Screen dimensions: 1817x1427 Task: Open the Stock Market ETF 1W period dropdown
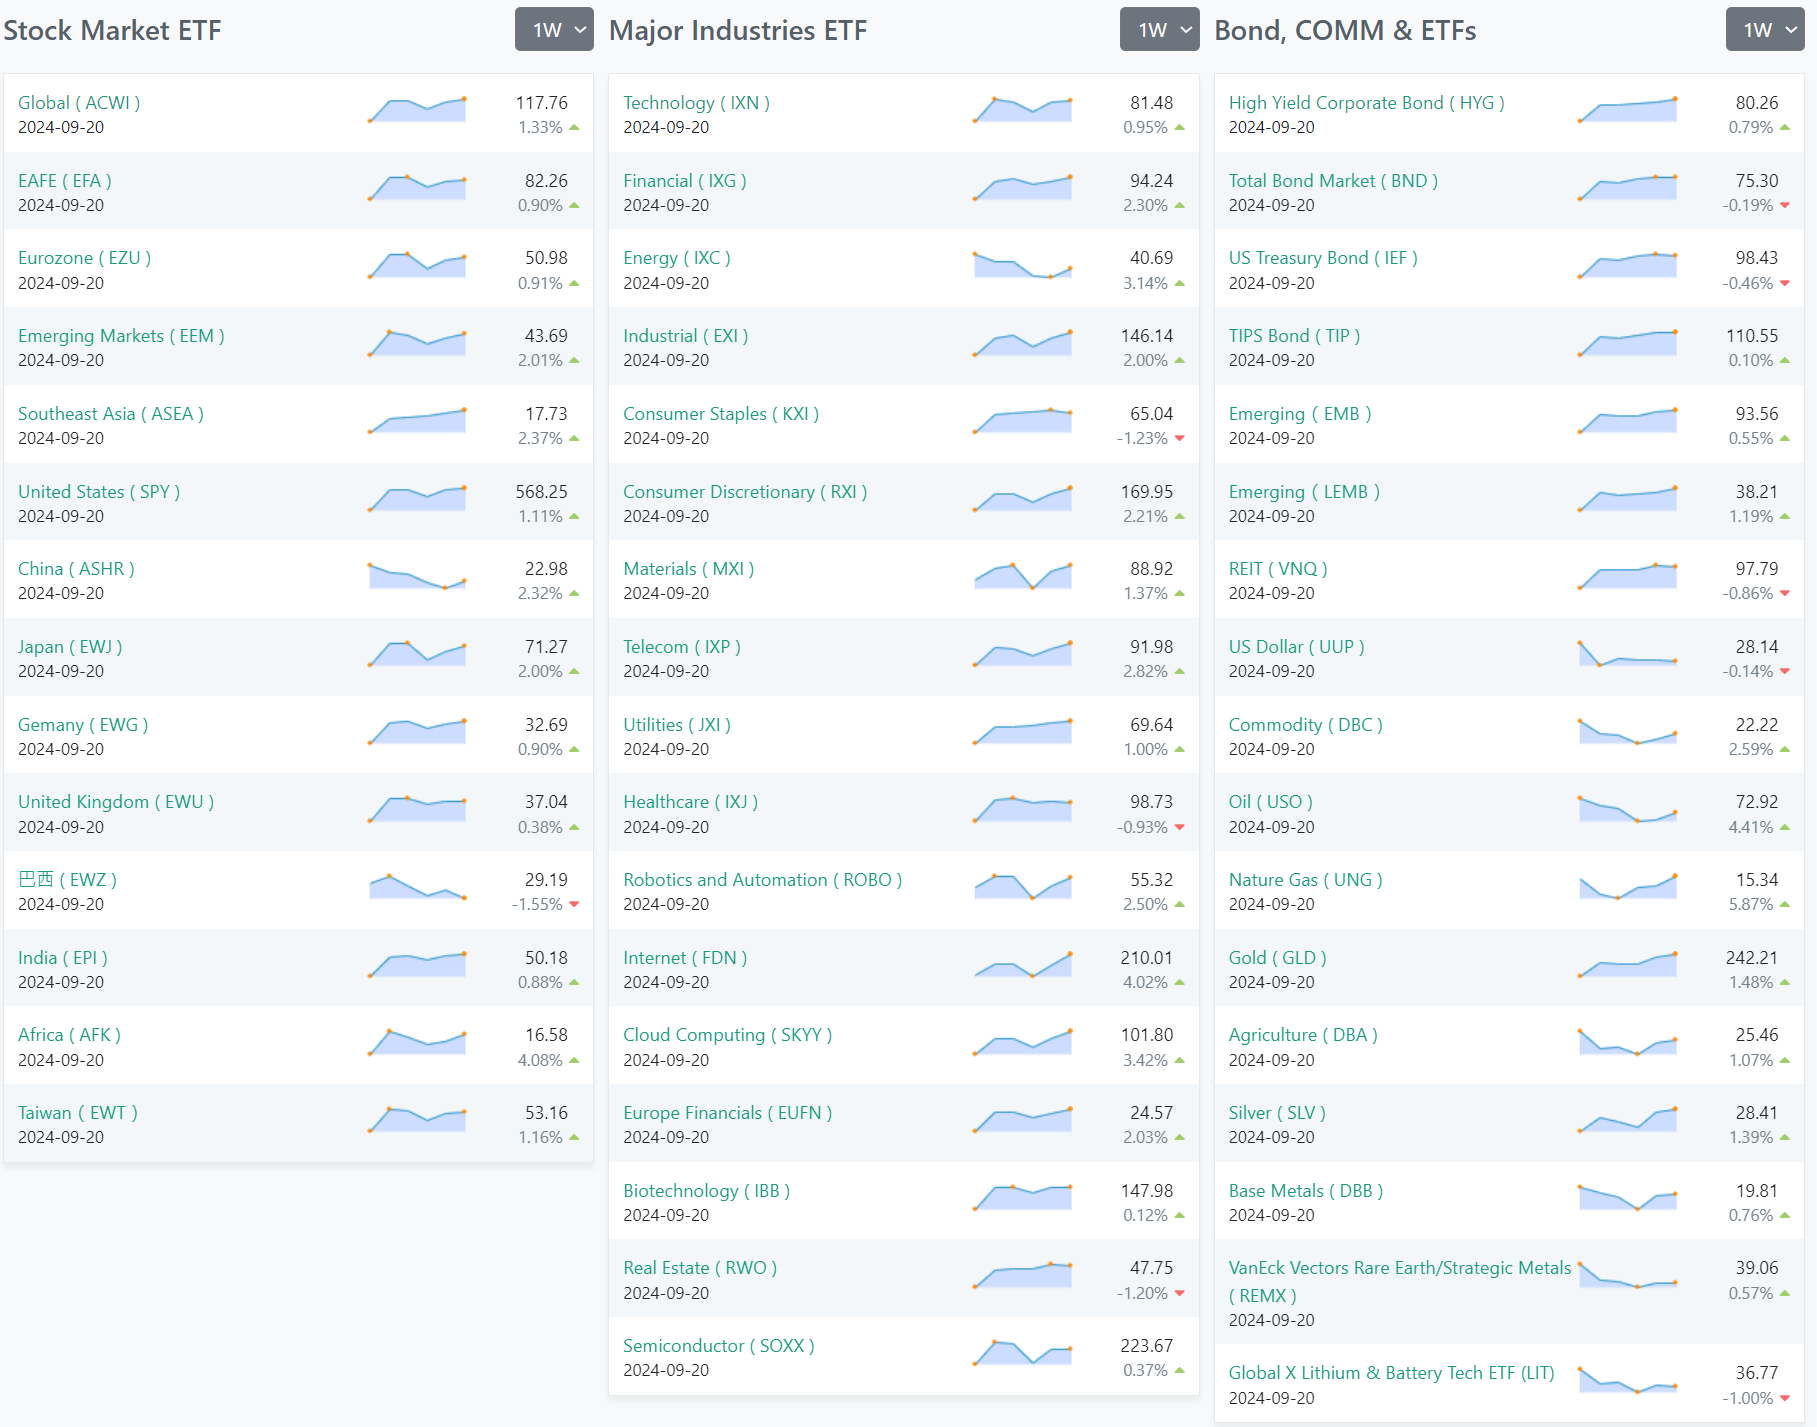coord(554,29)
